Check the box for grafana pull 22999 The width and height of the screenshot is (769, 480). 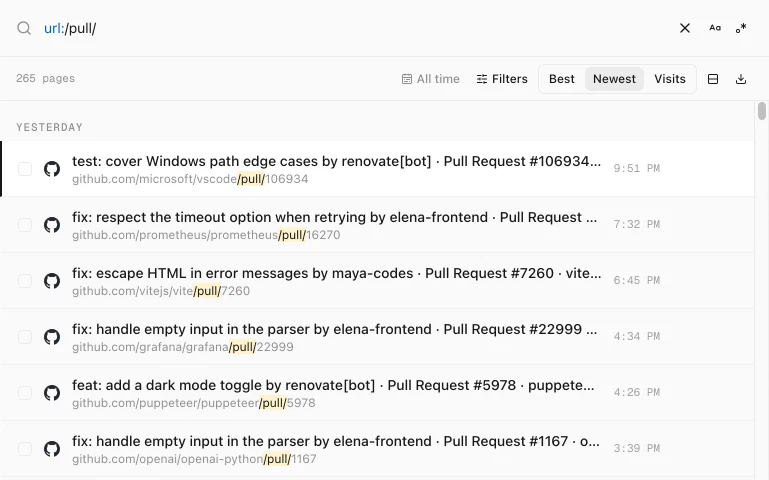click(25, 336)
